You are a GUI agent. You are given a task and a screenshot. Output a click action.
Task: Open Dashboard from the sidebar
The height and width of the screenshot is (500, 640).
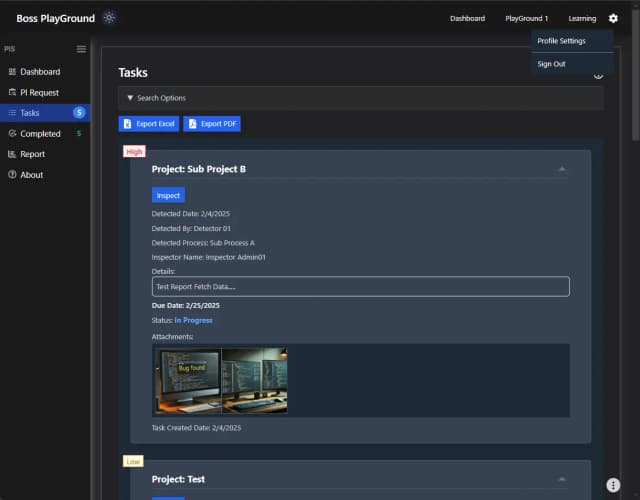[40, 72]
